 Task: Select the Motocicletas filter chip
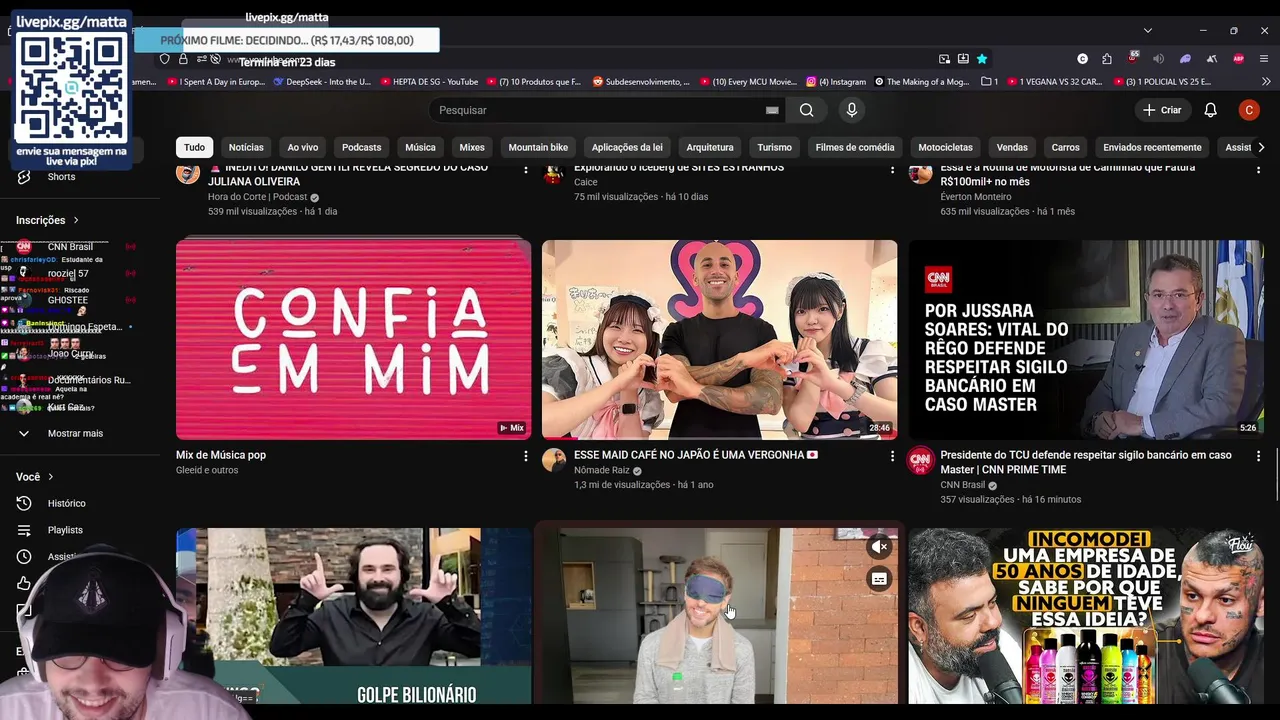(945, 147)
